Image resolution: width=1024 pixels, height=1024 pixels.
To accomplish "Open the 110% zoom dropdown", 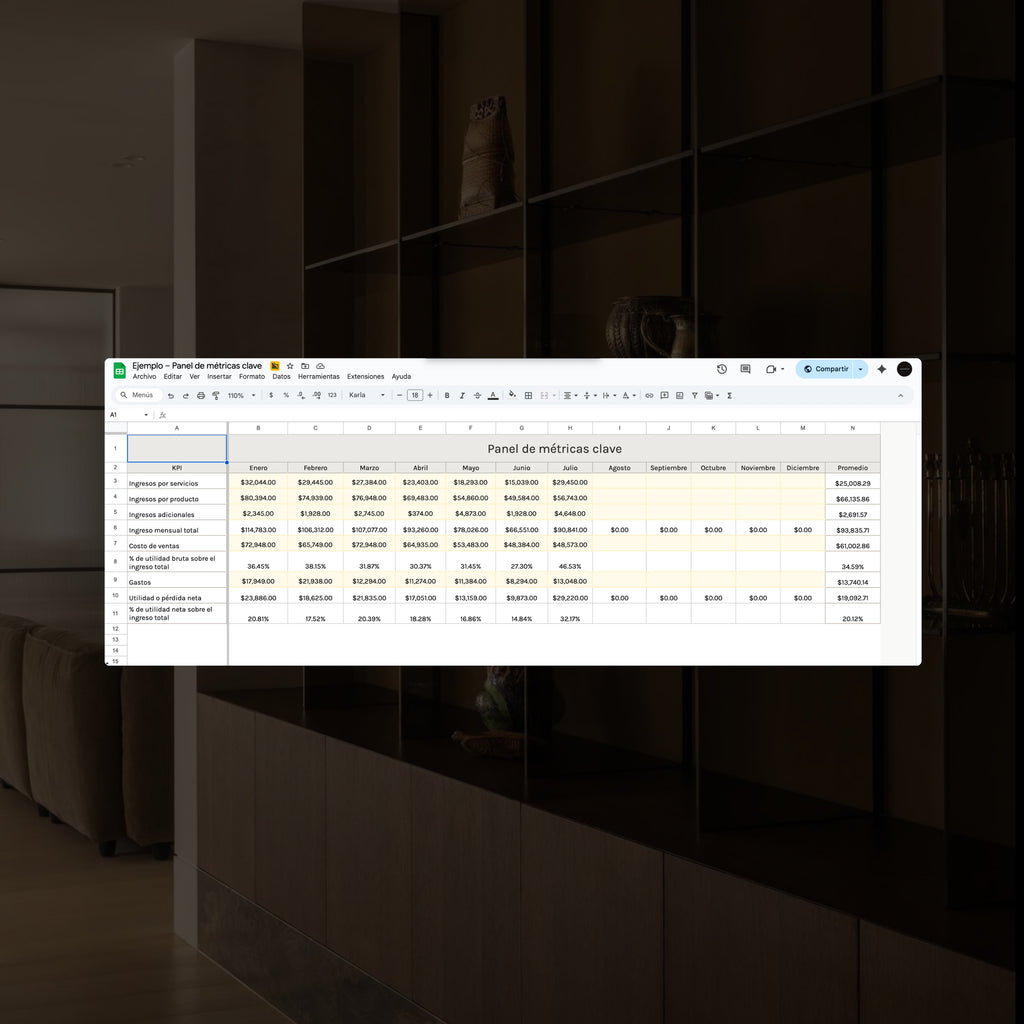I will click(x=241, y=395).
